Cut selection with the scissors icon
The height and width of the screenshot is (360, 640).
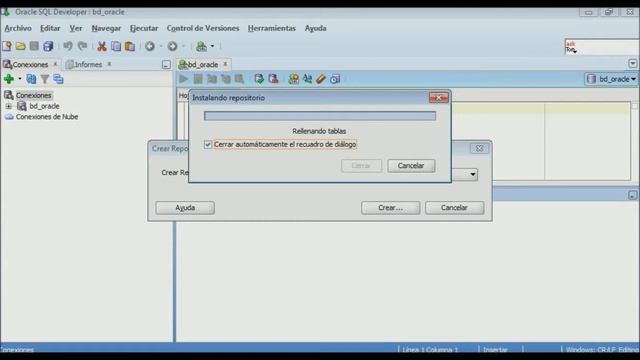tap(102, 46)
